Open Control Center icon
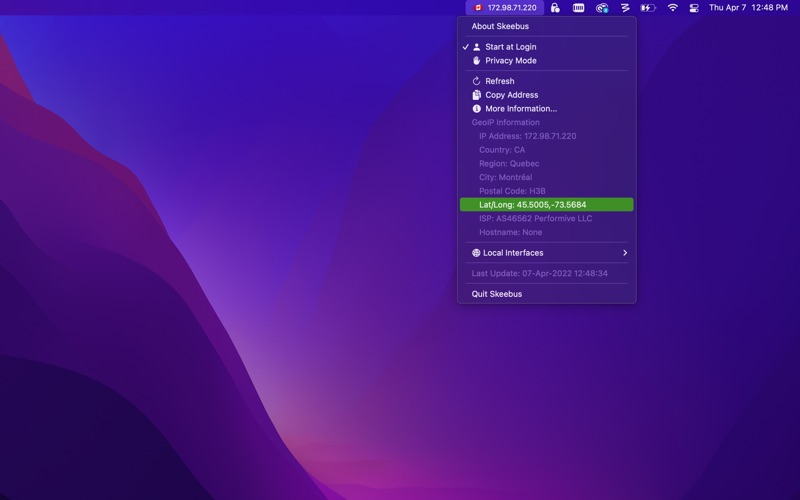The height and width of the screenshot is (500, 800). click(x=694, y=8)
